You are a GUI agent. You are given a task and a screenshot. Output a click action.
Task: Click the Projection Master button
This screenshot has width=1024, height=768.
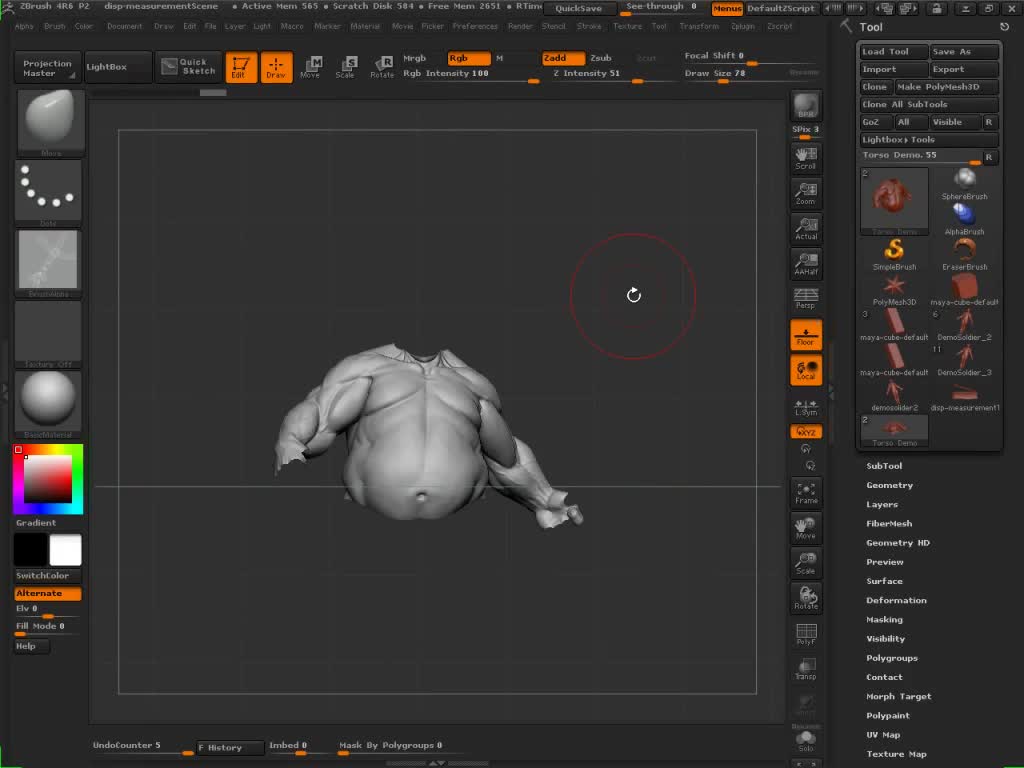click(47, 68)
